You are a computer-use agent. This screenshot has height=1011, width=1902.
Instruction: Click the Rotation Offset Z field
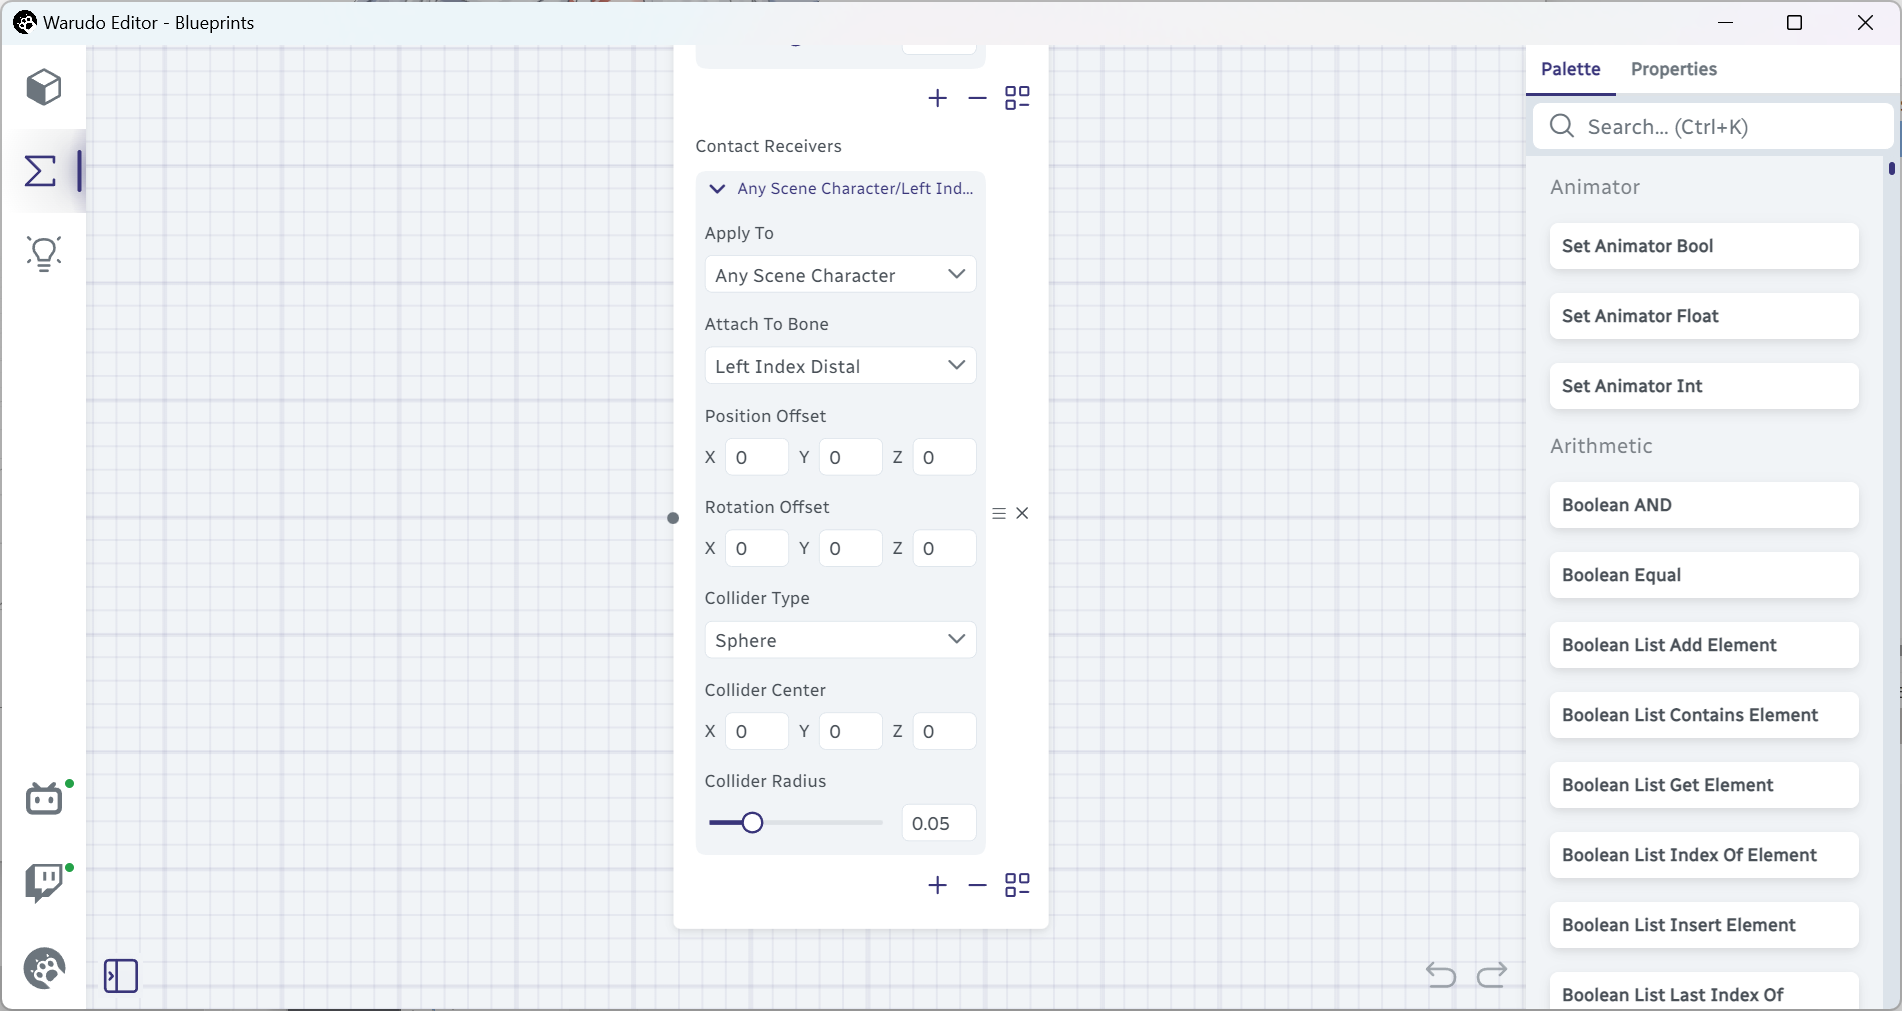[x=944, y=548]
